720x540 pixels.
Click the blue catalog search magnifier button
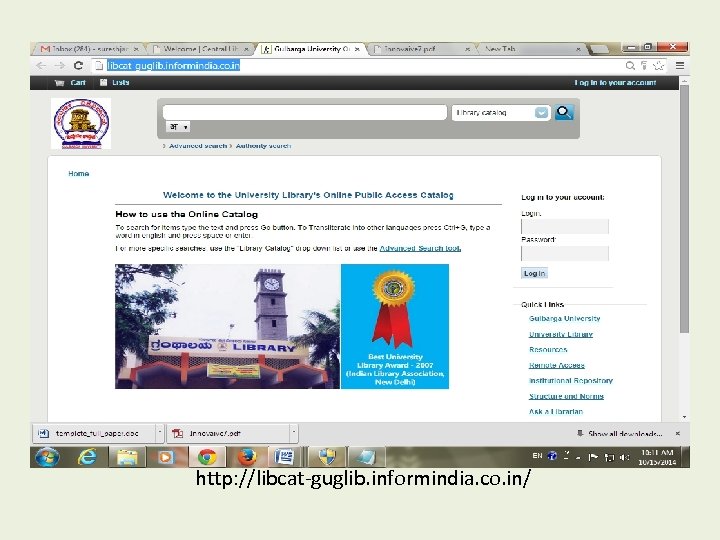[564, 112]
